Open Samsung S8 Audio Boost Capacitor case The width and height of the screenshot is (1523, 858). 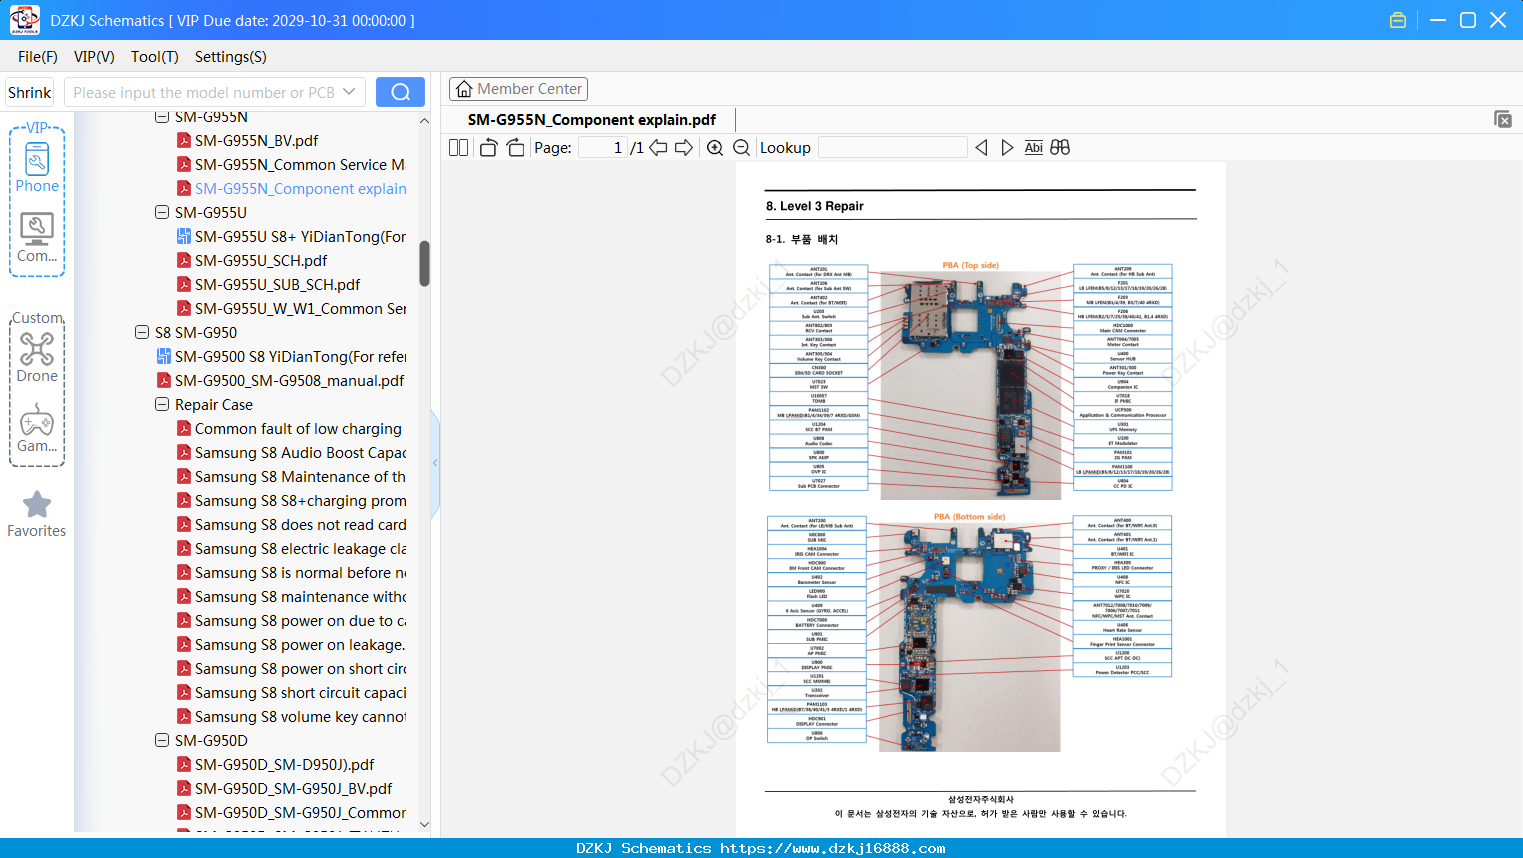(291, 452)
